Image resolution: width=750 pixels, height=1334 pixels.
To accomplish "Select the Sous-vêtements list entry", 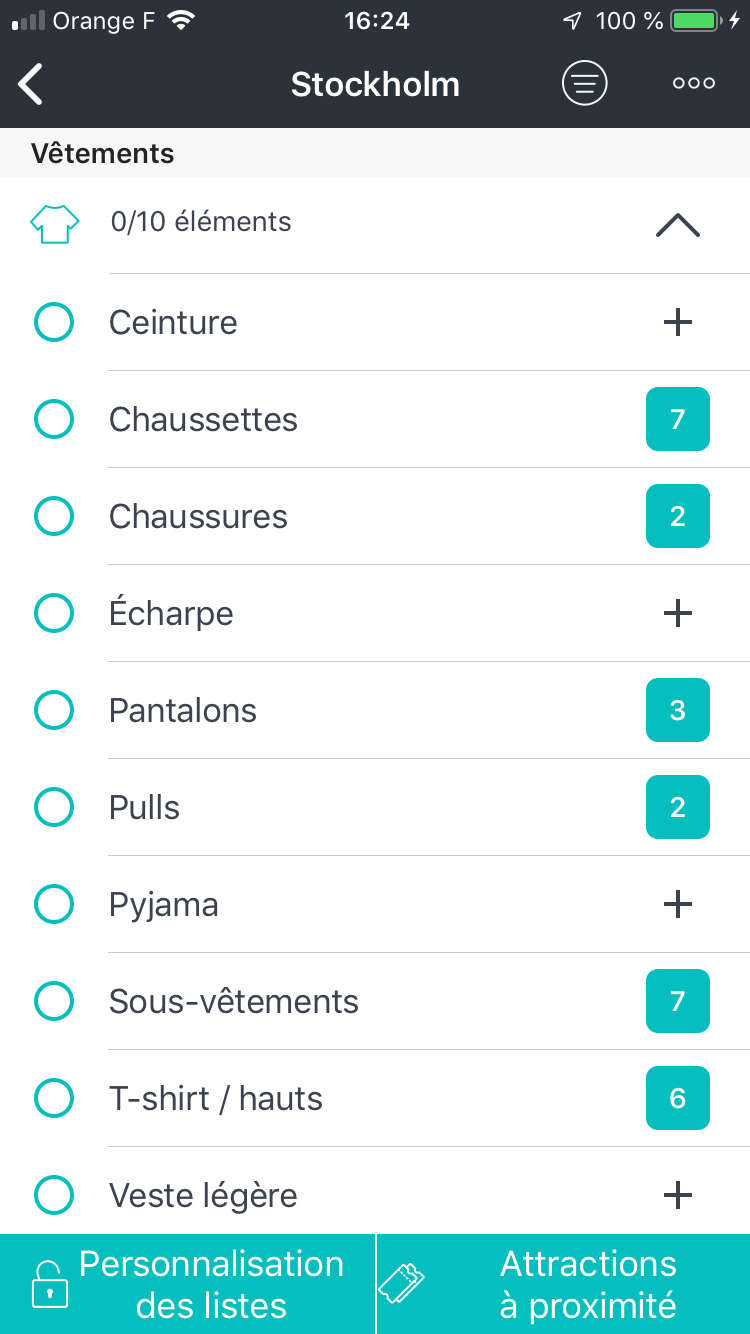I will point(234,1002).
